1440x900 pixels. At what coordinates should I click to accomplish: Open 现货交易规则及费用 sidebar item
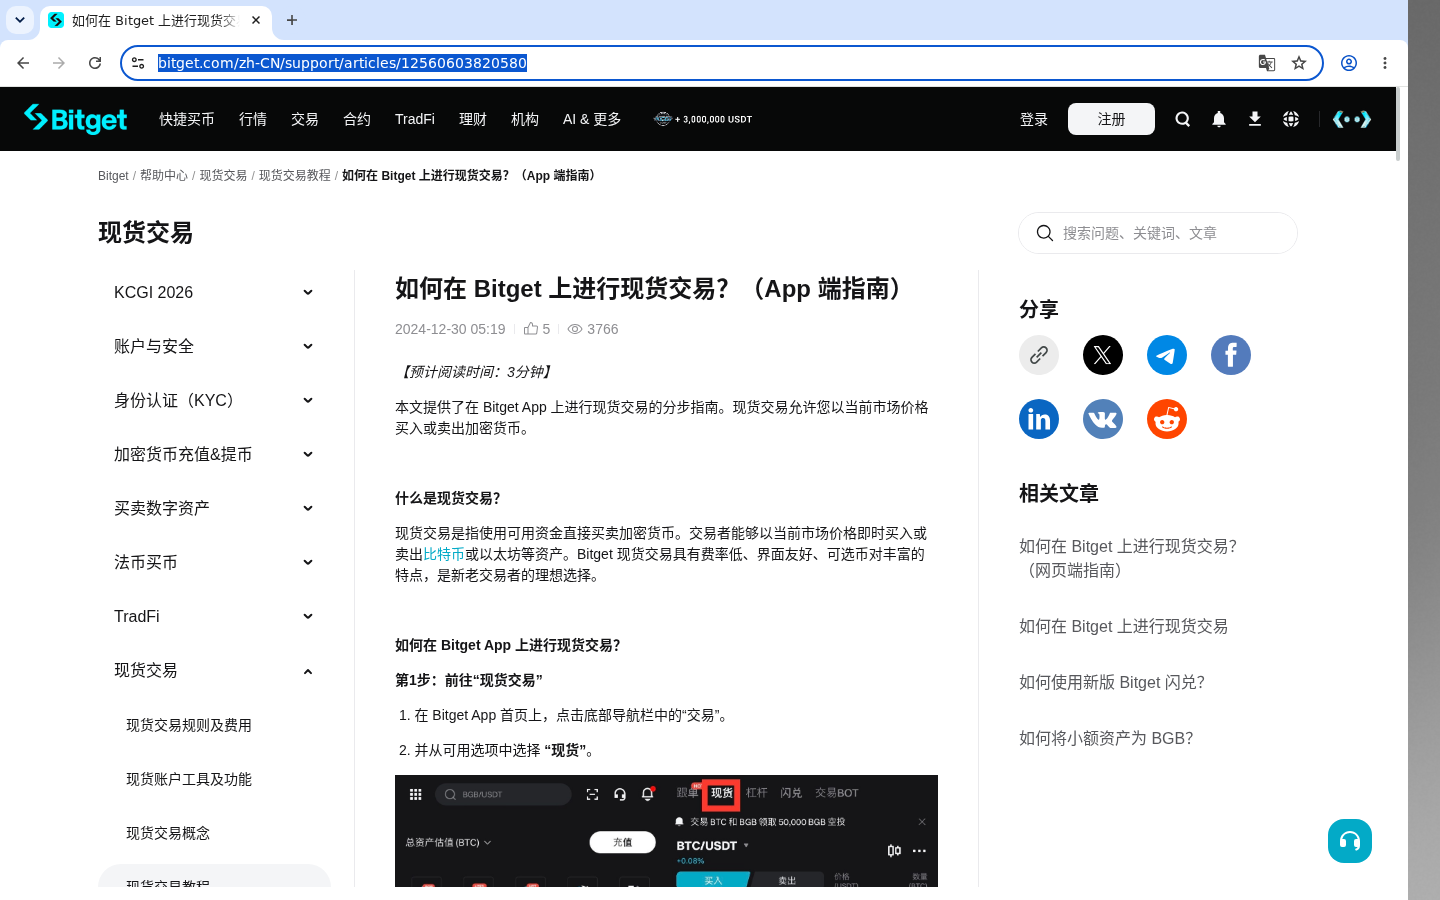click(189, 725)
